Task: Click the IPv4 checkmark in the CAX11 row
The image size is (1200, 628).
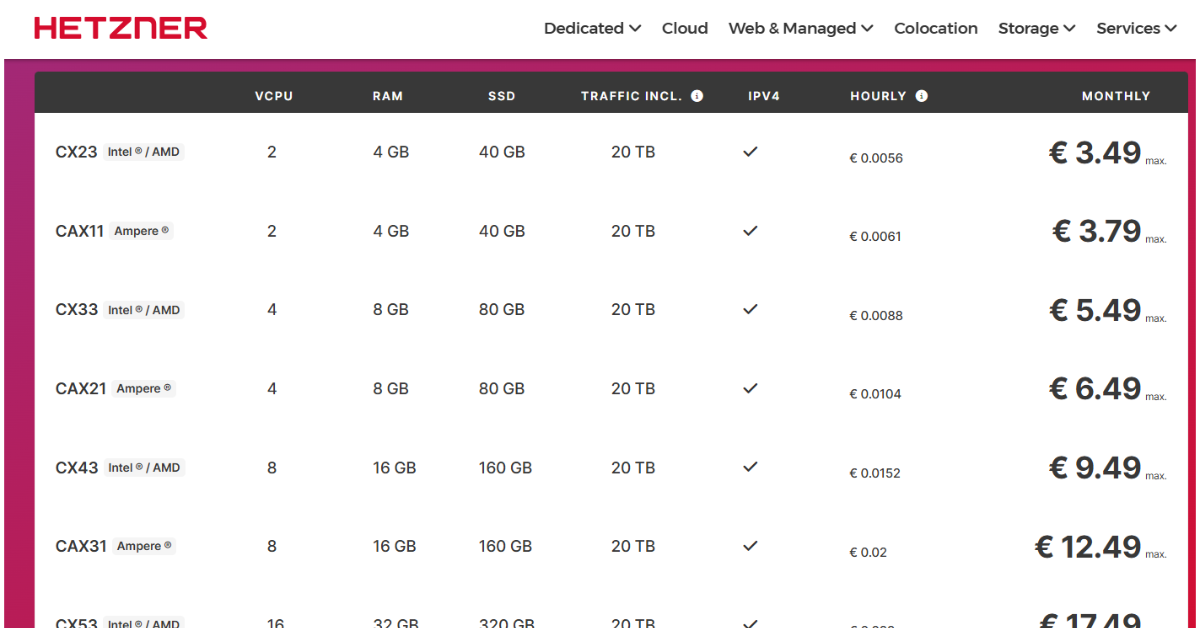Action: (750, 231)
